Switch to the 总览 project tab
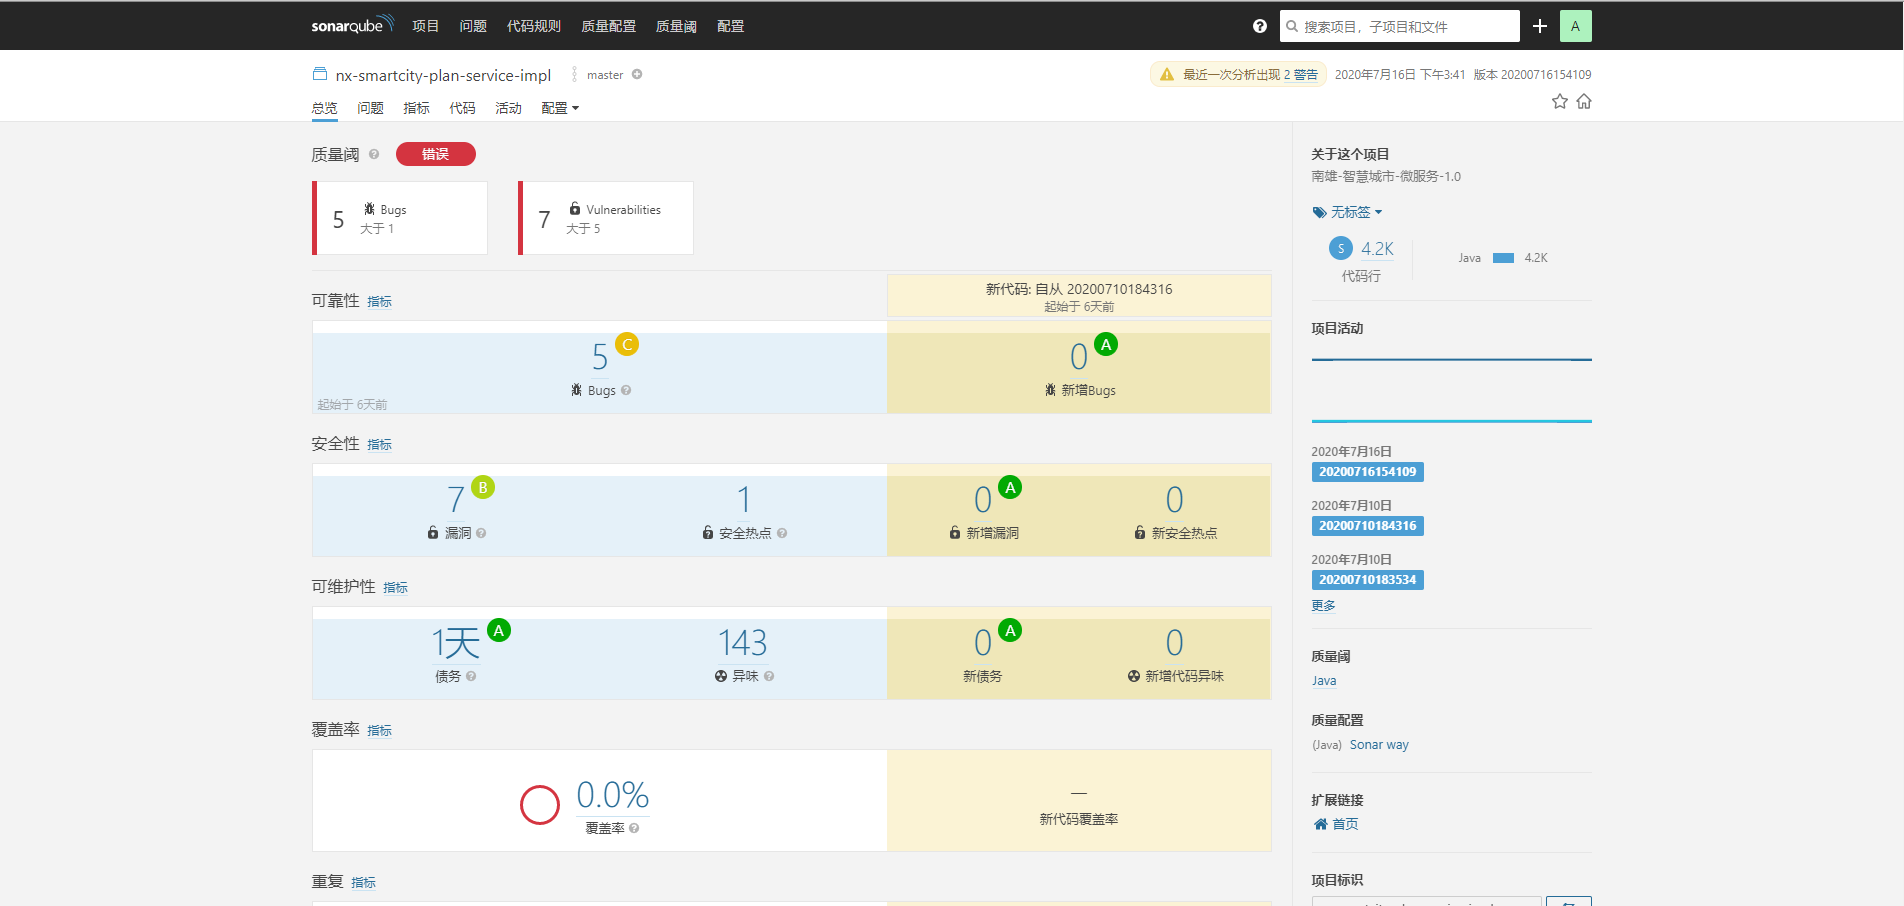Viewport: 1904px width, 906px height. 325,108
